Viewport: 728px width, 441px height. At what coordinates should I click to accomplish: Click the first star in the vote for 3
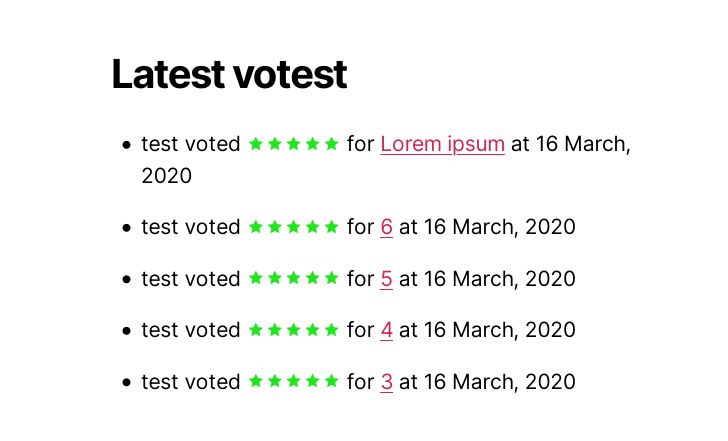256,382
